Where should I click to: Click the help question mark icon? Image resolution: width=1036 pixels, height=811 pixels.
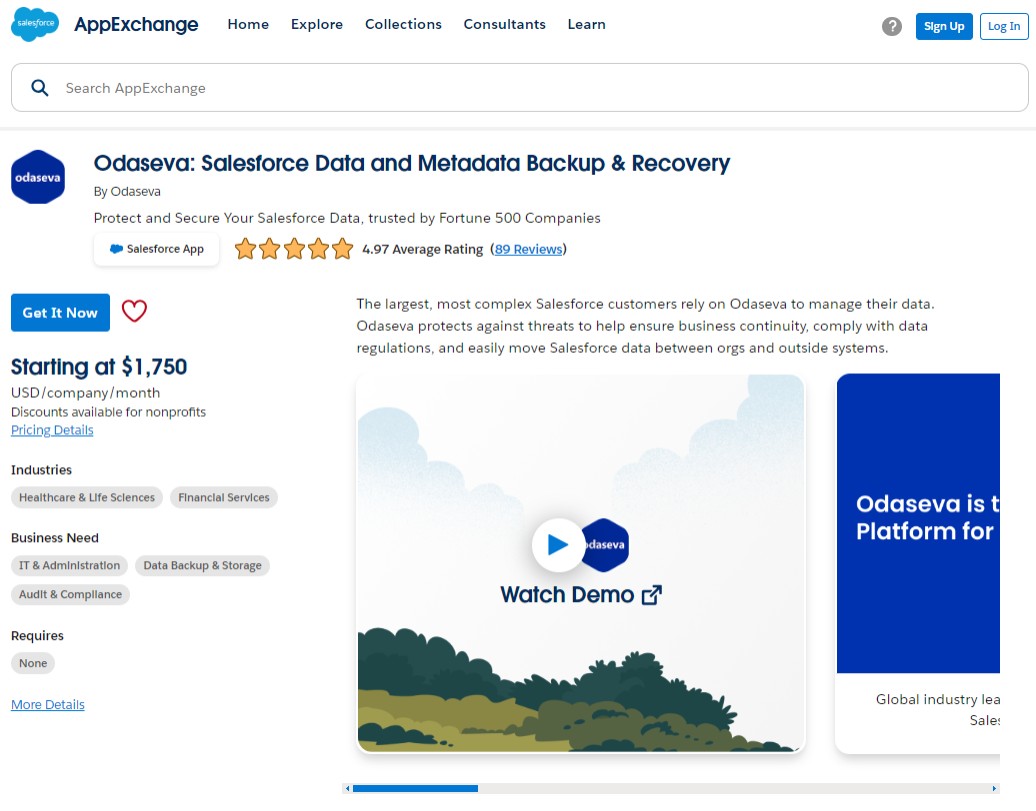[892, 27]
